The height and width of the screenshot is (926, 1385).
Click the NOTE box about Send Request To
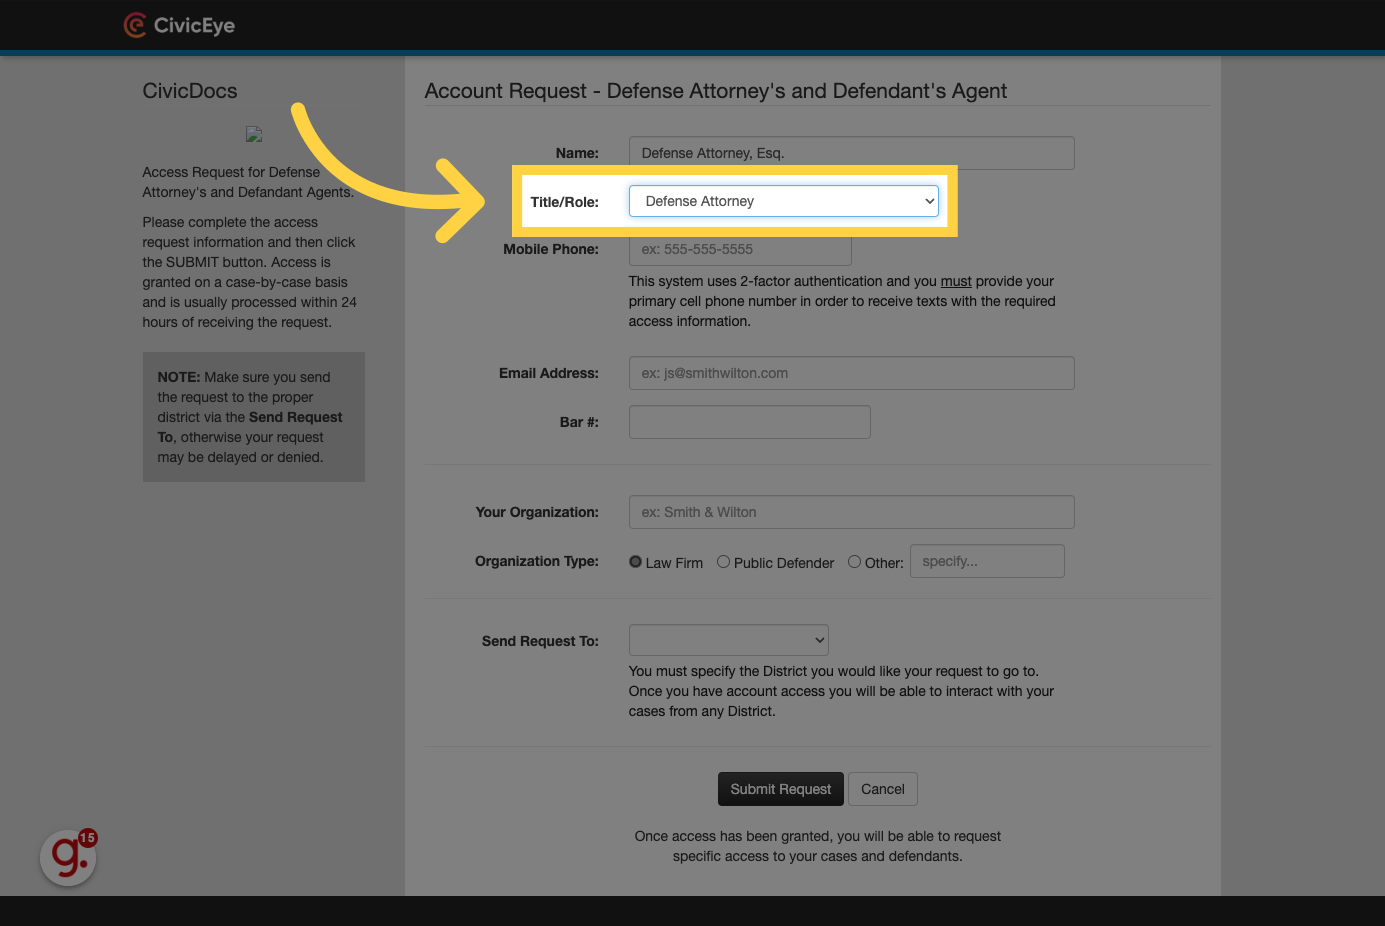254,417
